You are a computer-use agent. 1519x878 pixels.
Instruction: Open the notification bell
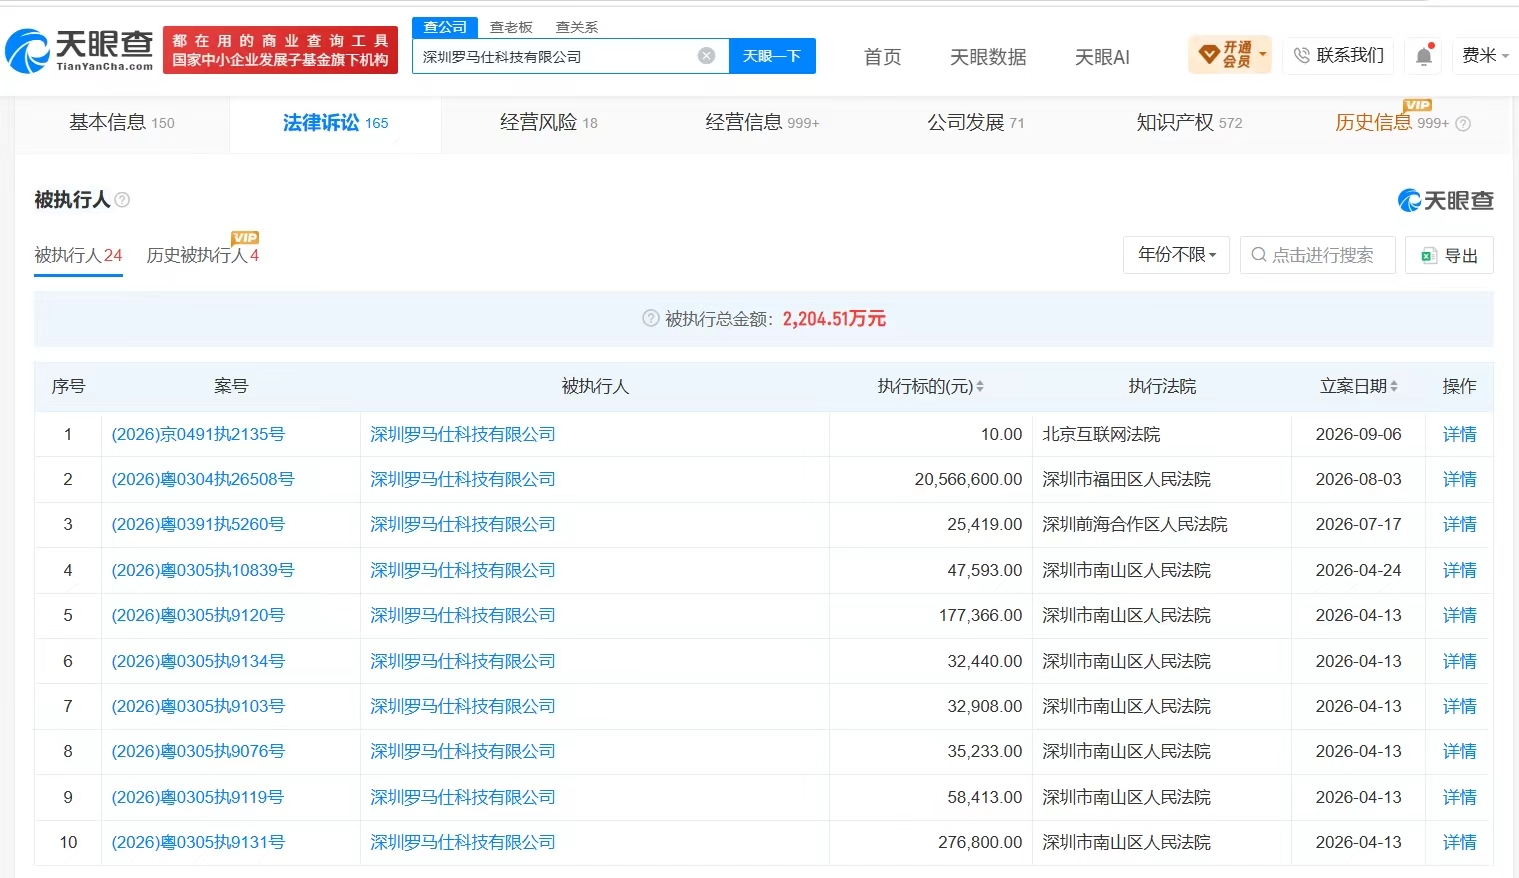pos(1424,56)
